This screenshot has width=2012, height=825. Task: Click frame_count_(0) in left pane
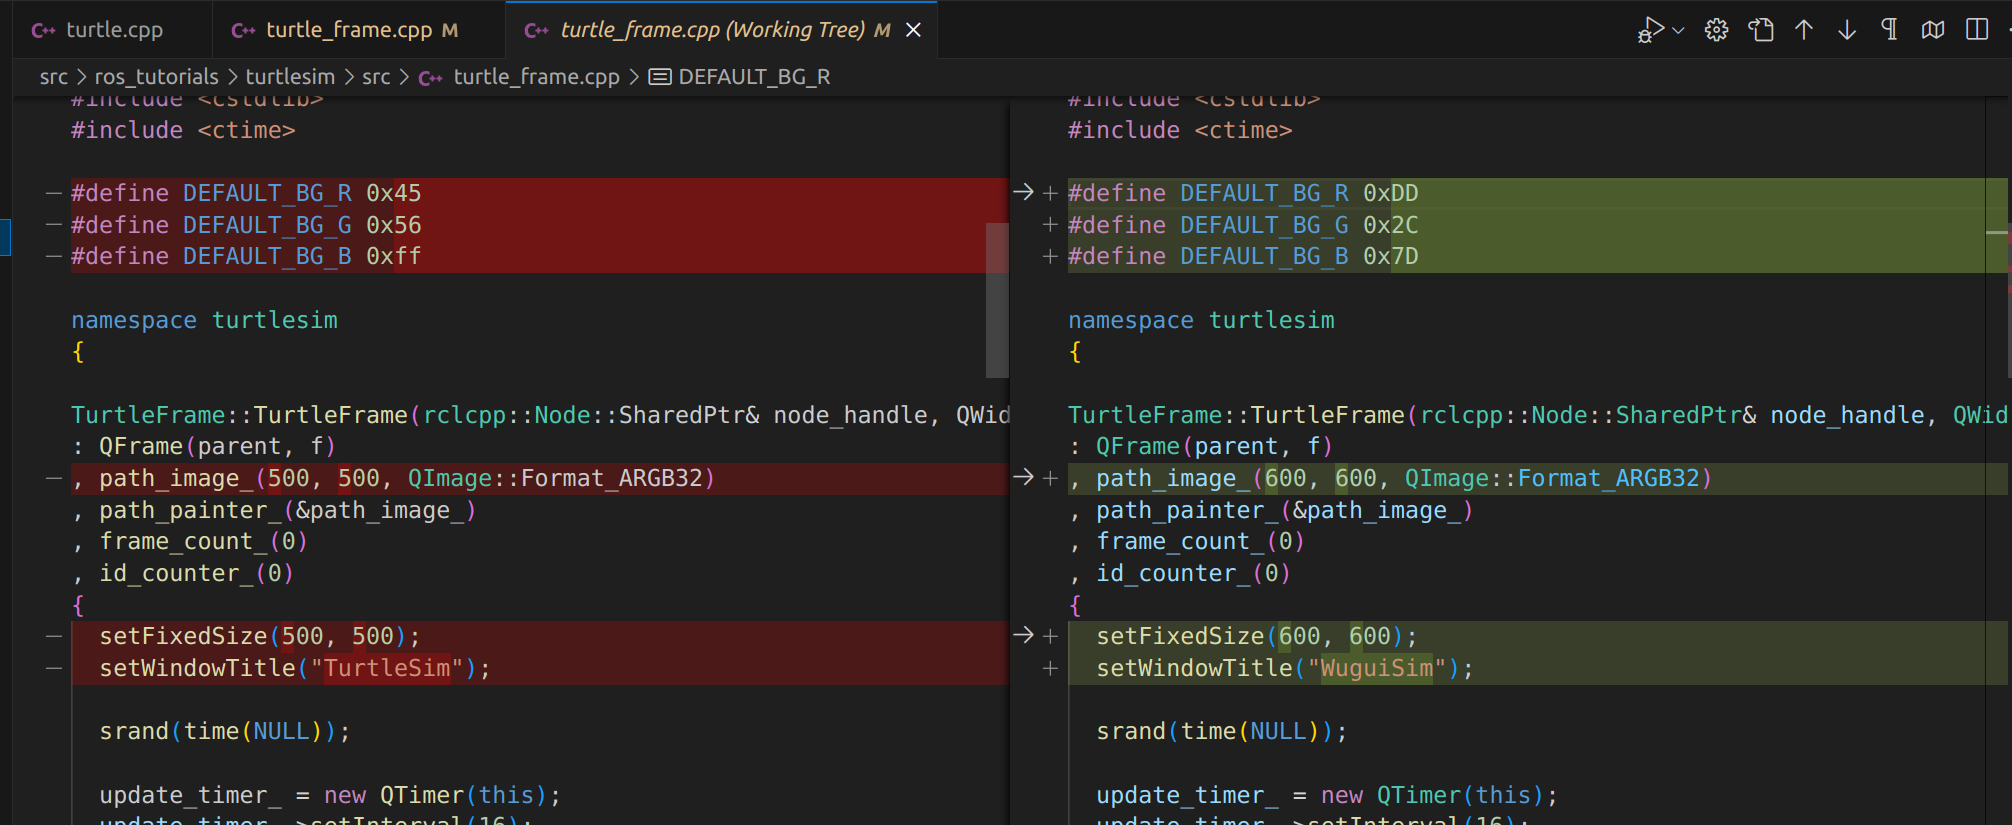(x=203, y=541)
